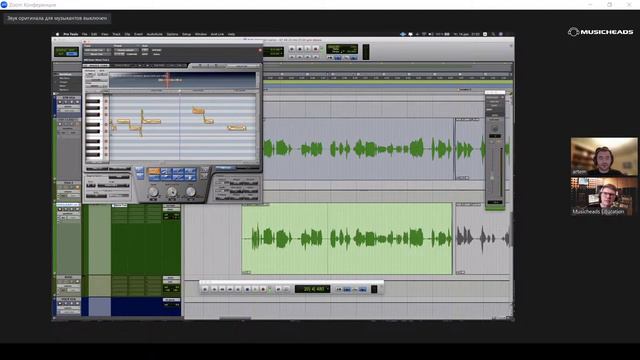Click the original sound disabled notification in Zoom
Viewport: 640px width, 360px height.
57,18
